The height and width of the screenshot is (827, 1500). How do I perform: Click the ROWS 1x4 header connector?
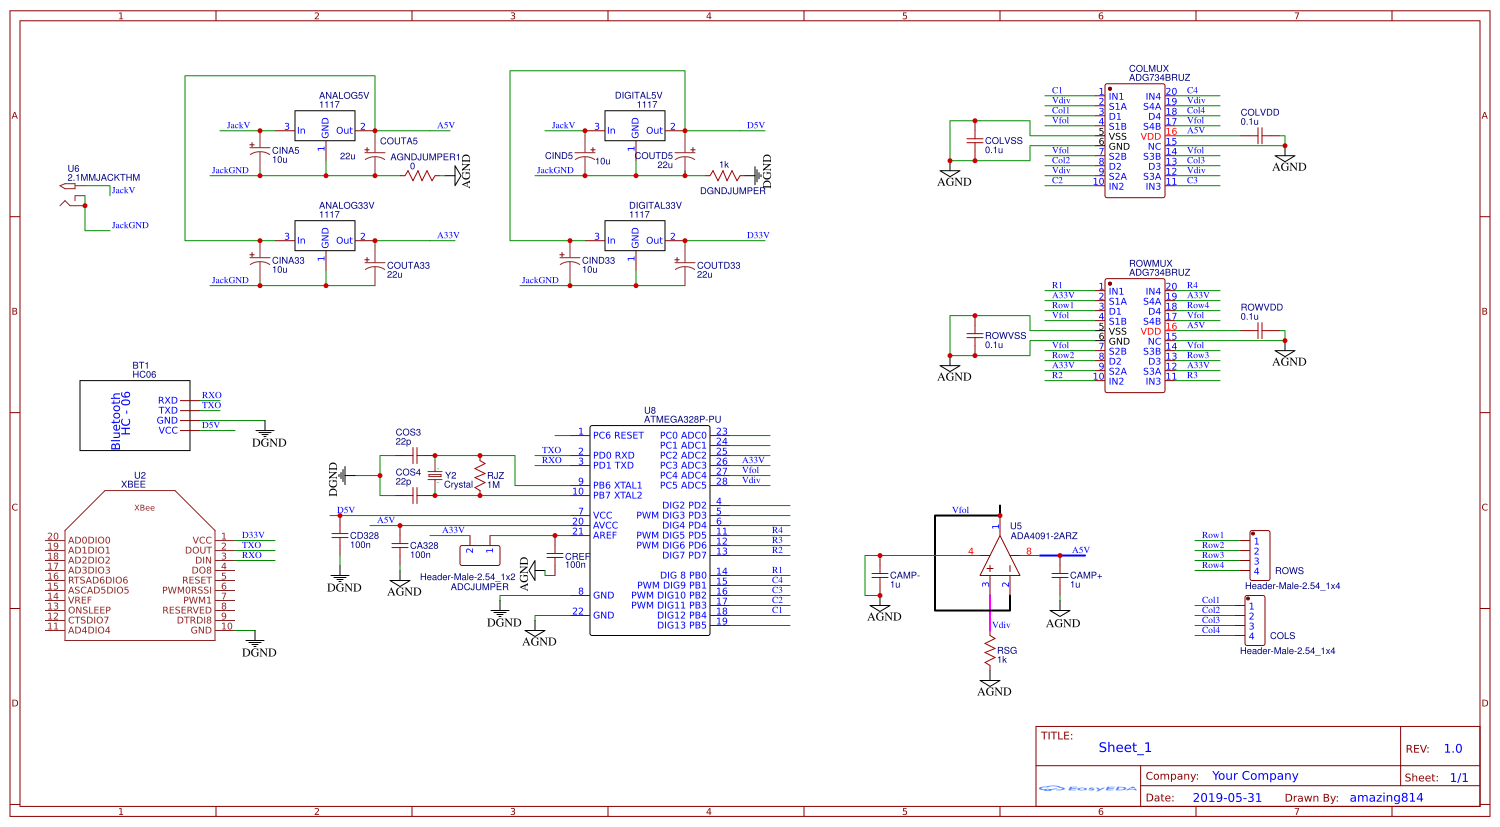pyautogui.click(x=1259, y=555)
